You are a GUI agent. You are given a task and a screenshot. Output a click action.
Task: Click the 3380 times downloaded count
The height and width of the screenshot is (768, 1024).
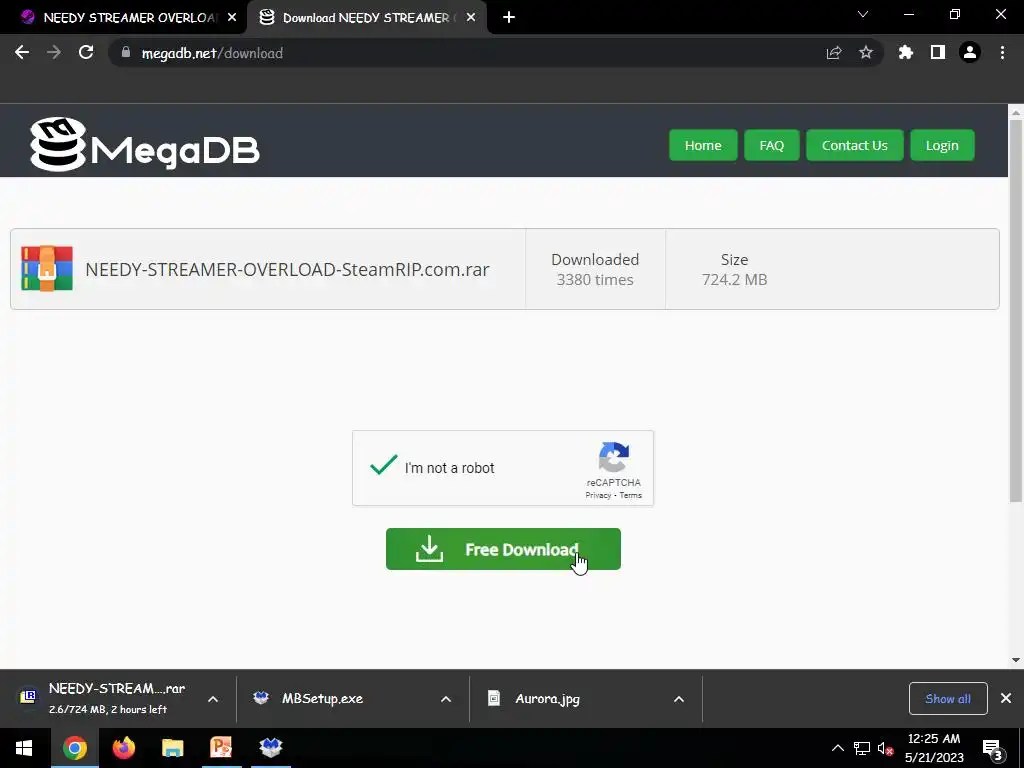[595, 280]
